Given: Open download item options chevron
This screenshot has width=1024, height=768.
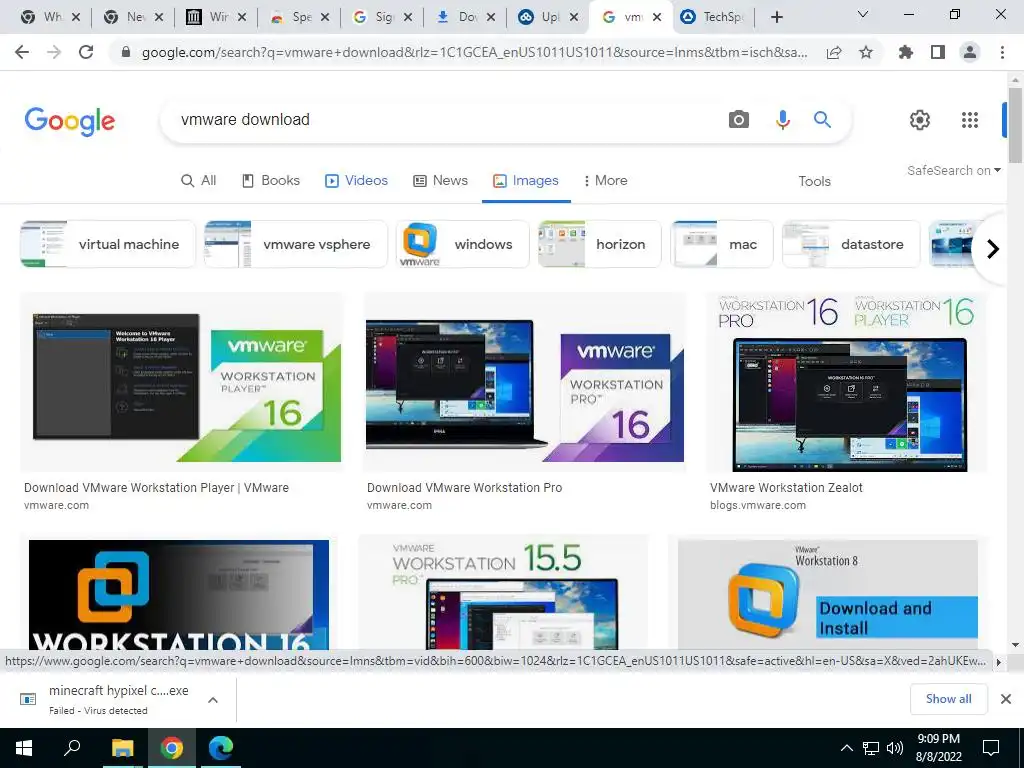Looking at the screenshot, I should (212, 699).
